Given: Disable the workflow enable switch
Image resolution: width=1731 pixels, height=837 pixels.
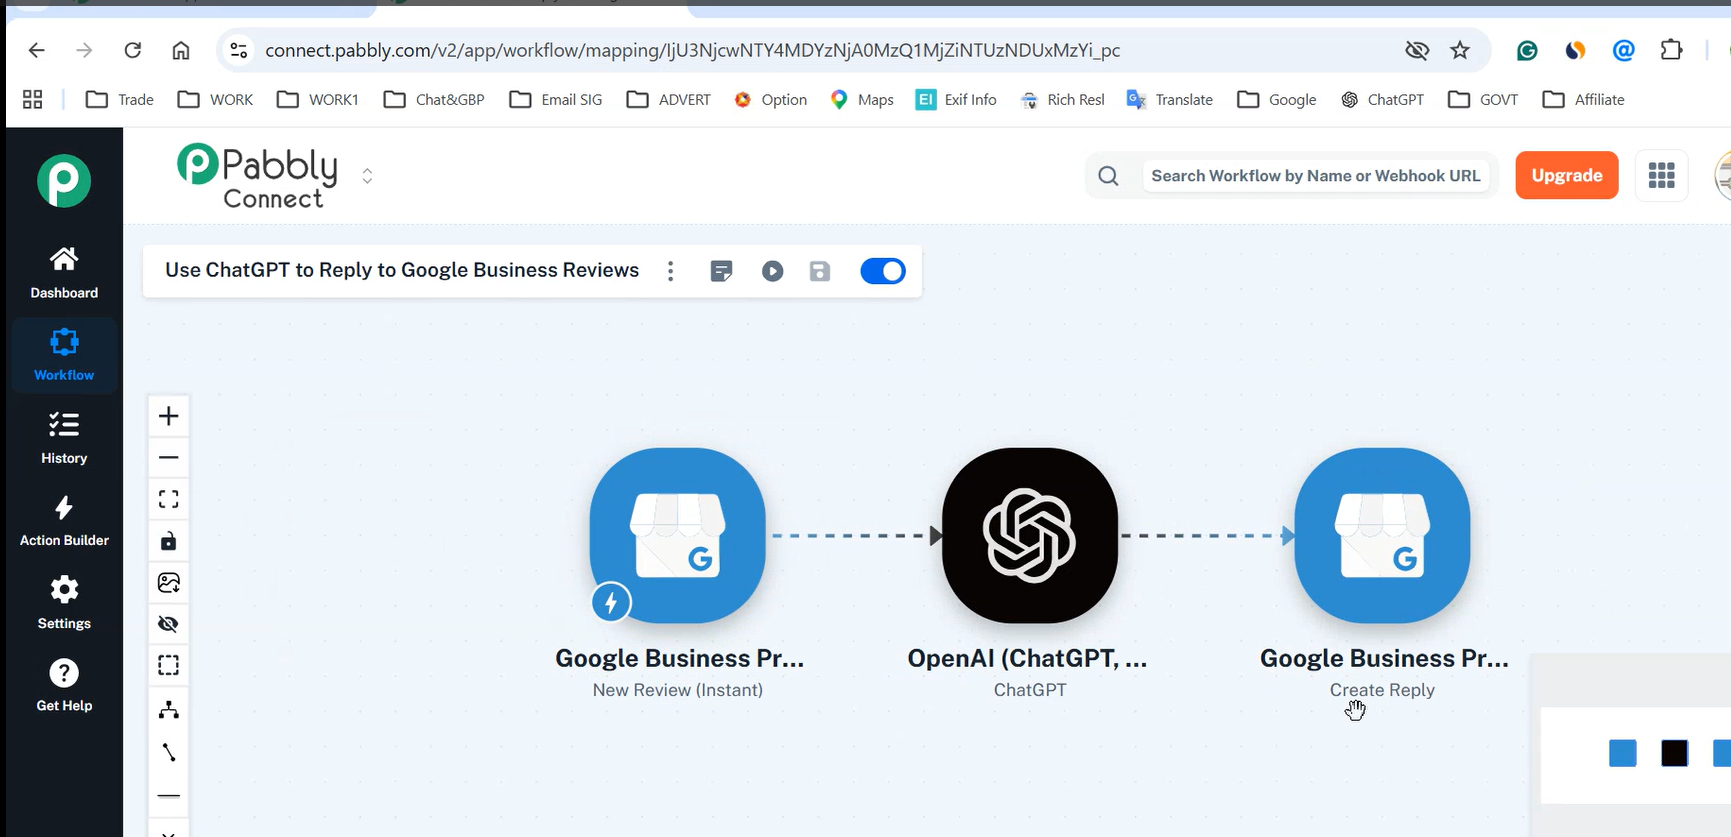Looking at the screenshot, I should (x=883, y=271).
